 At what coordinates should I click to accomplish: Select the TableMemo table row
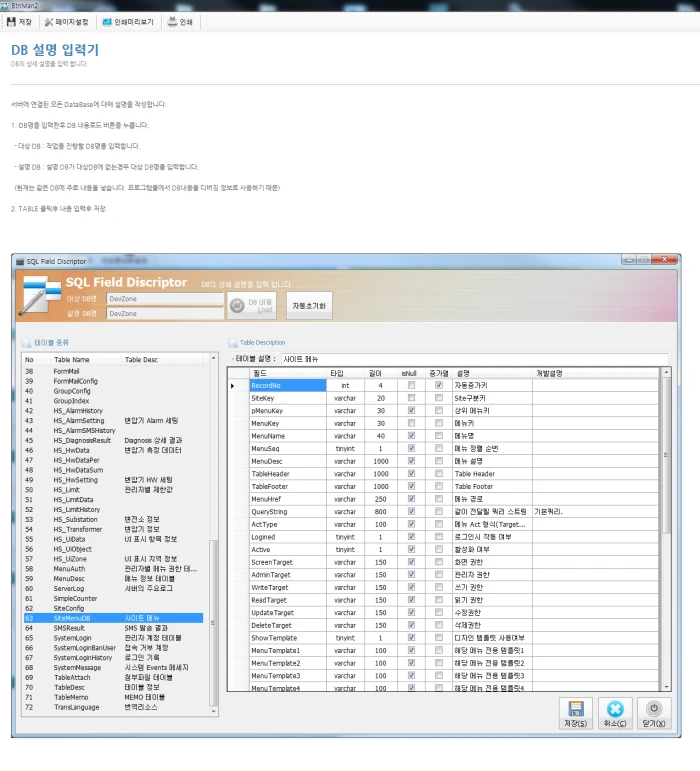tap(114, 697)
